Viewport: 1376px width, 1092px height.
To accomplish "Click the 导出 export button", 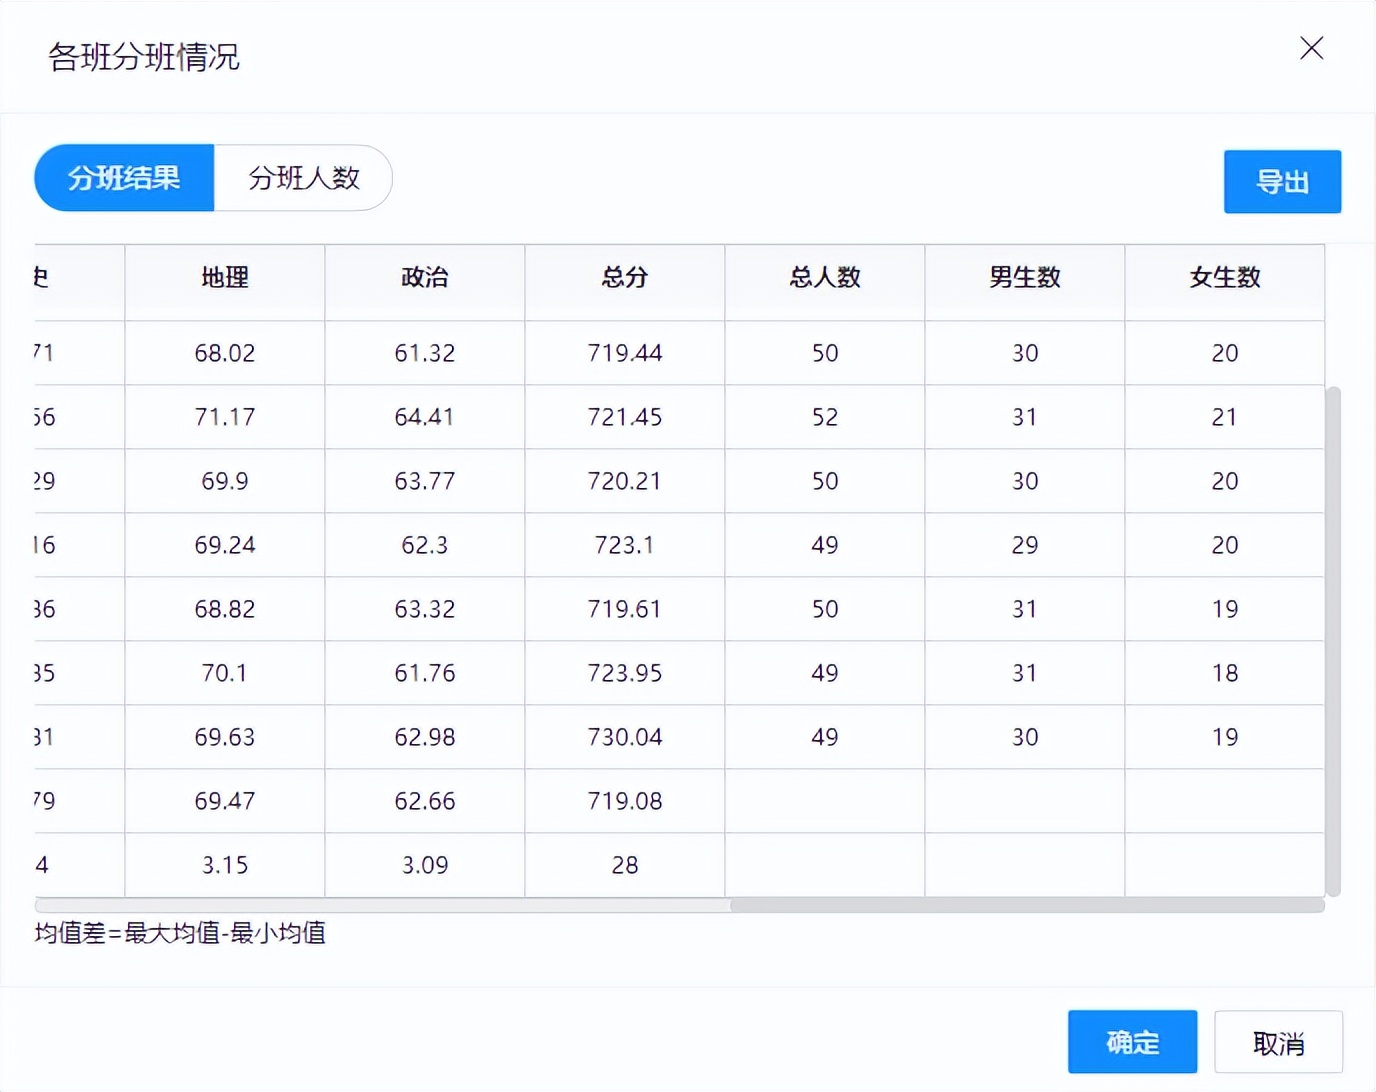I will click(1282, 182).
